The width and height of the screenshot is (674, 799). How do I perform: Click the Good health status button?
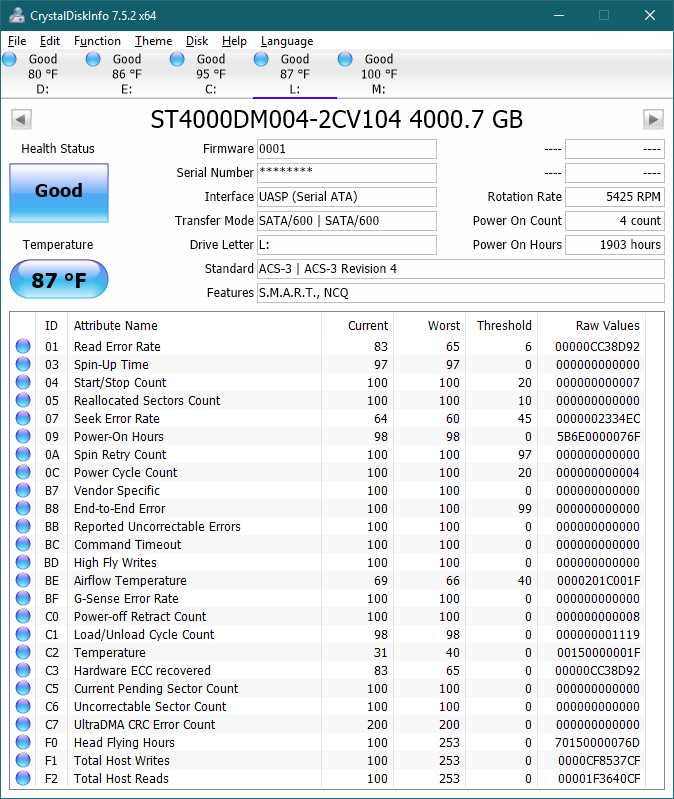tap(58, 192)
